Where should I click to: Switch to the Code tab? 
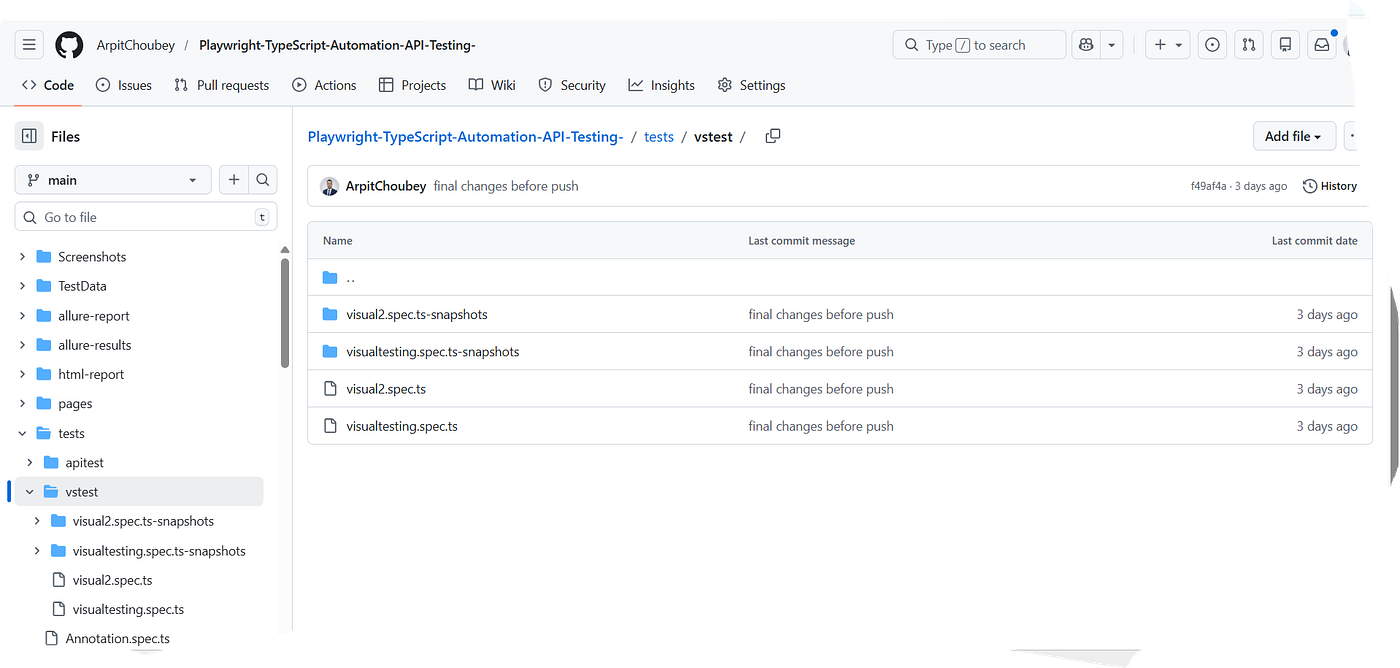[x=48, y=85]
